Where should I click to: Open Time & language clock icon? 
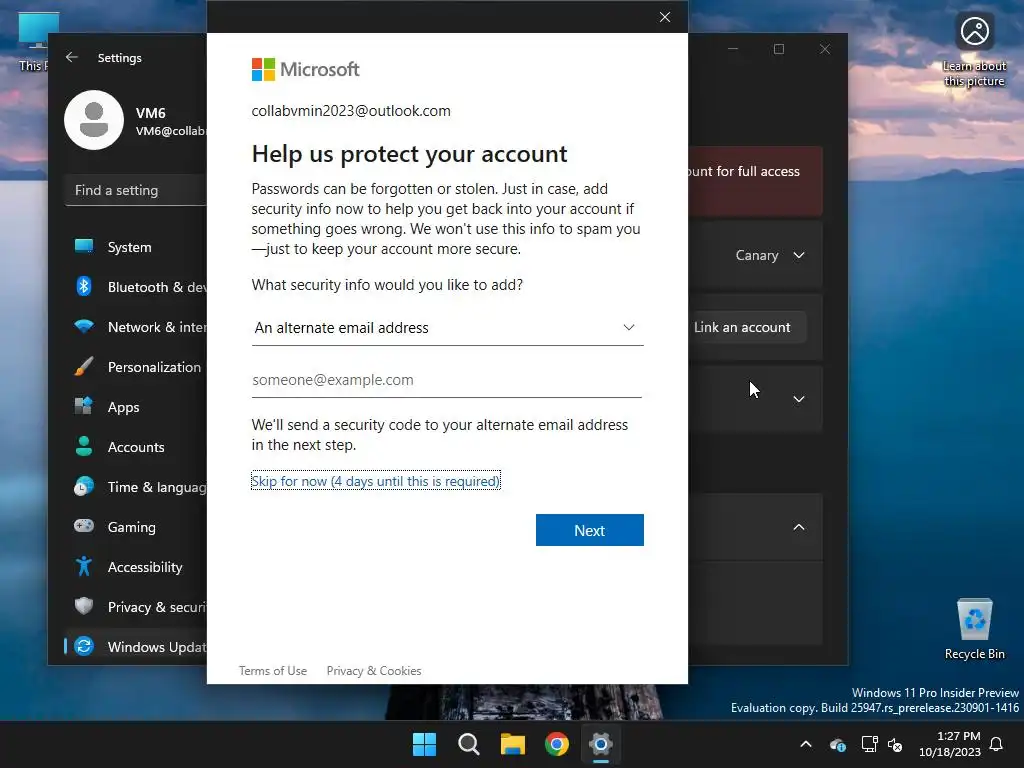point(84,487)
